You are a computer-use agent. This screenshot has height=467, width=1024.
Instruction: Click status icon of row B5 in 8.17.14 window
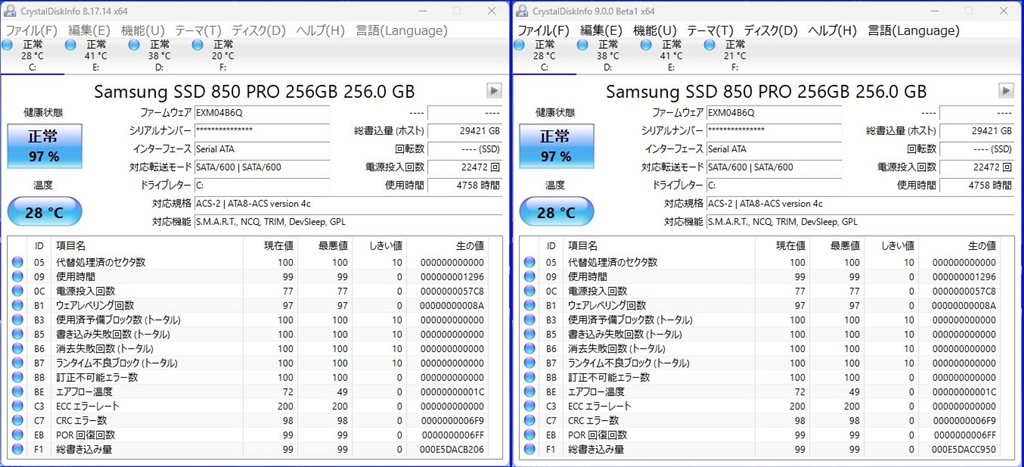(18, 334)
